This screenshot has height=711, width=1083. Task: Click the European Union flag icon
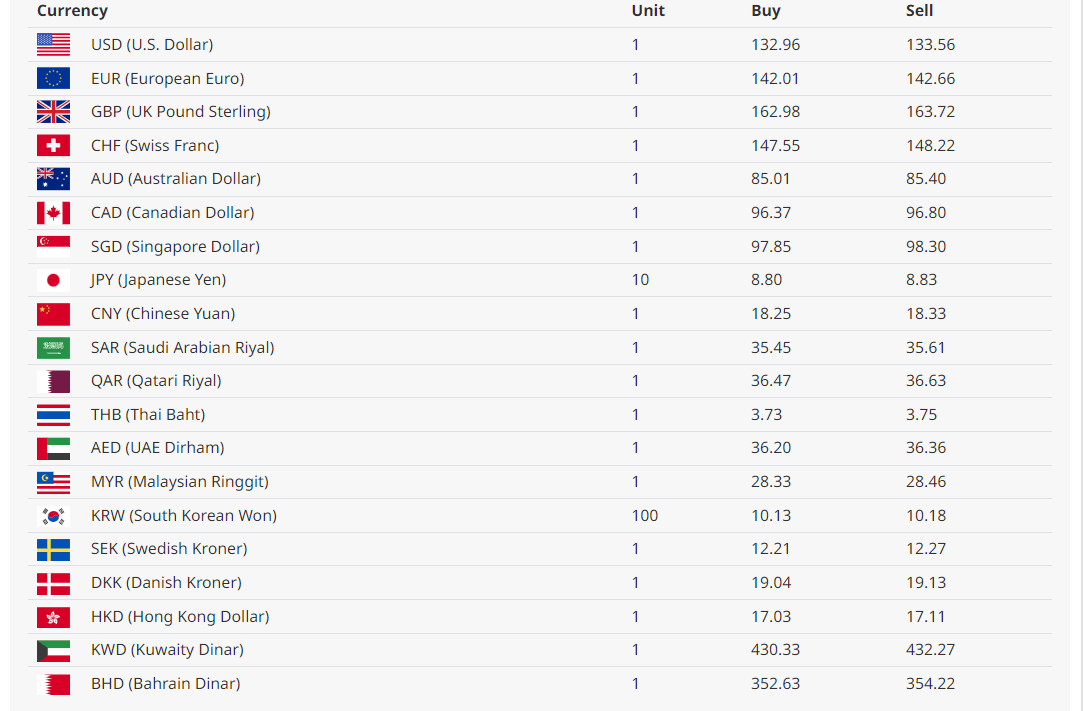(x=53, y=78)
